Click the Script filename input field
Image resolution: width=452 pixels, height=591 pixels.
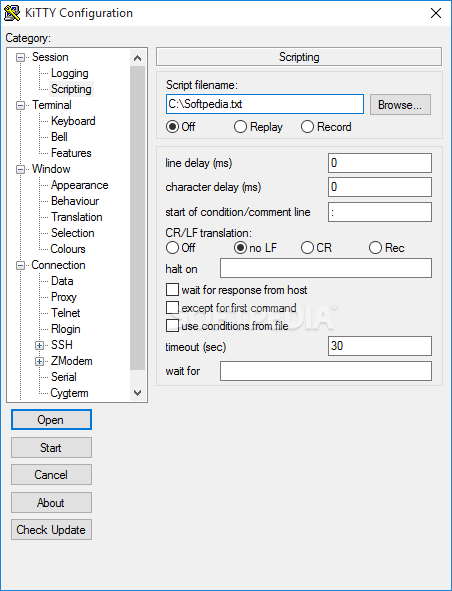coord(265,104)
